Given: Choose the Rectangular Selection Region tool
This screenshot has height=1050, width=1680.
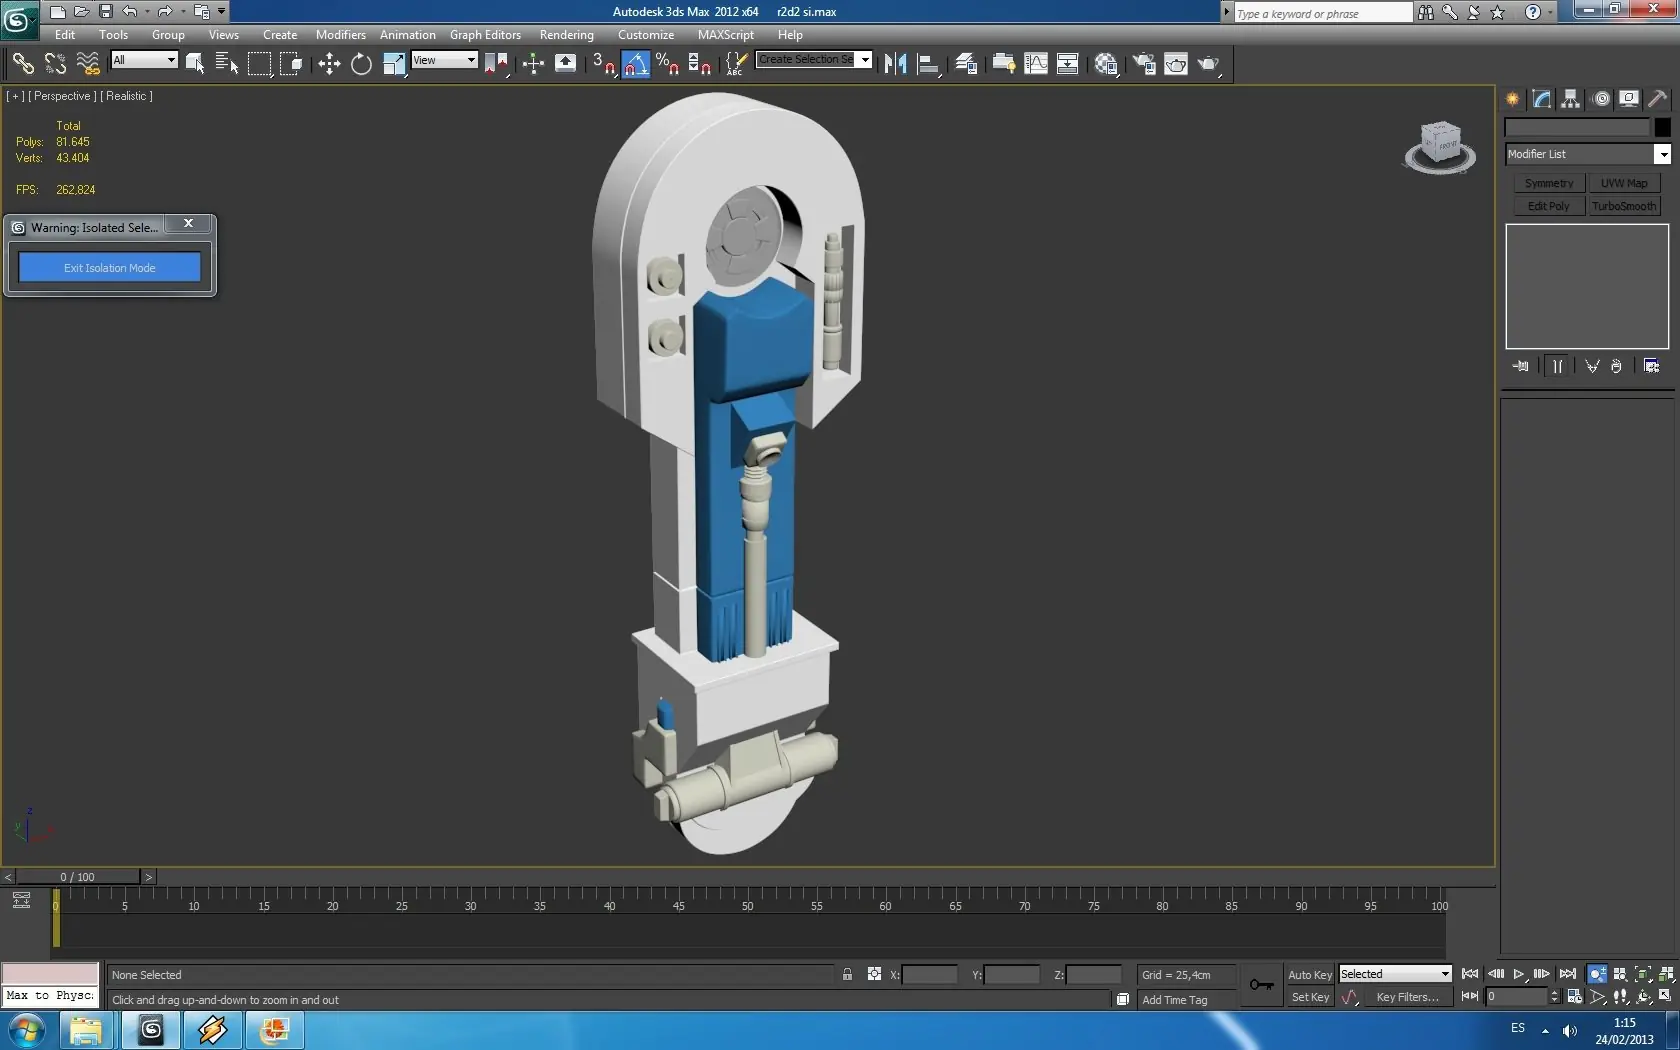Looking at the screenshot, I should pyautogui.click(x=259, y=64).
